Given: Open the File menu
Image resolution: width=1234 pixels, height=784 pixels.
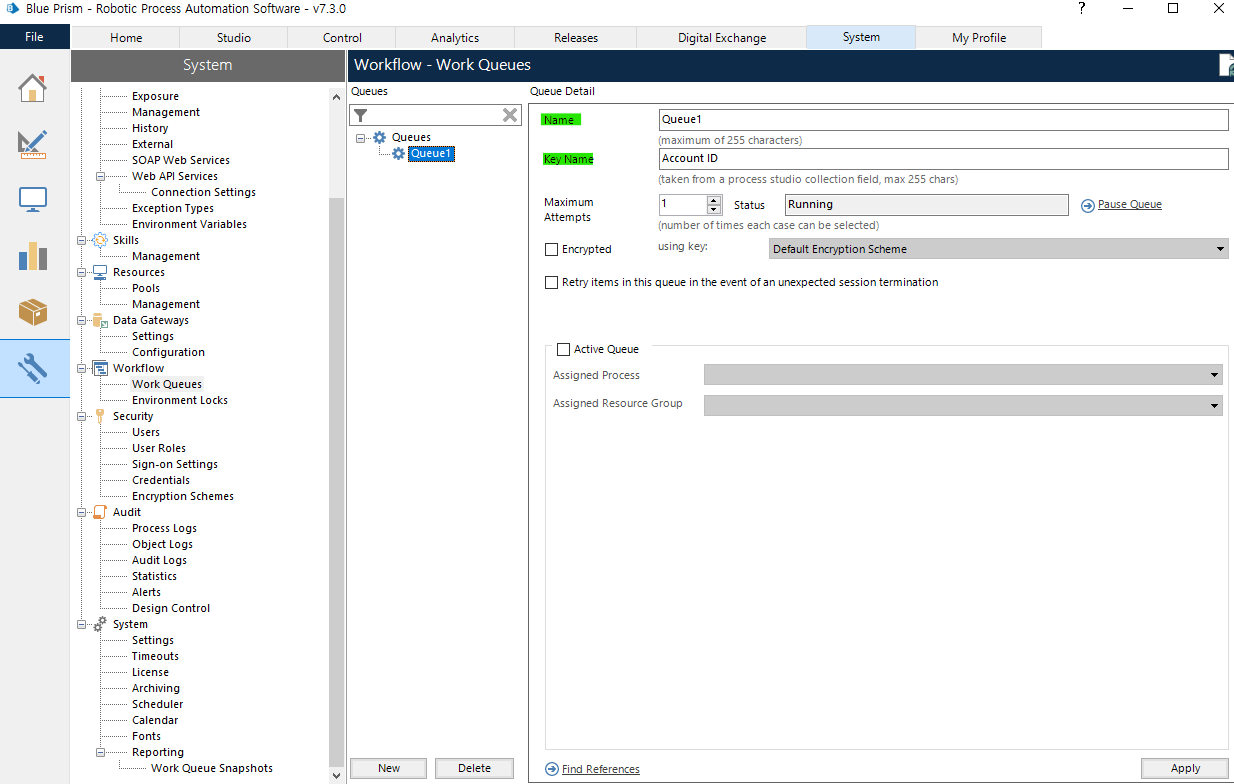Looking at the screenshot, I should [x=35, y=37].
